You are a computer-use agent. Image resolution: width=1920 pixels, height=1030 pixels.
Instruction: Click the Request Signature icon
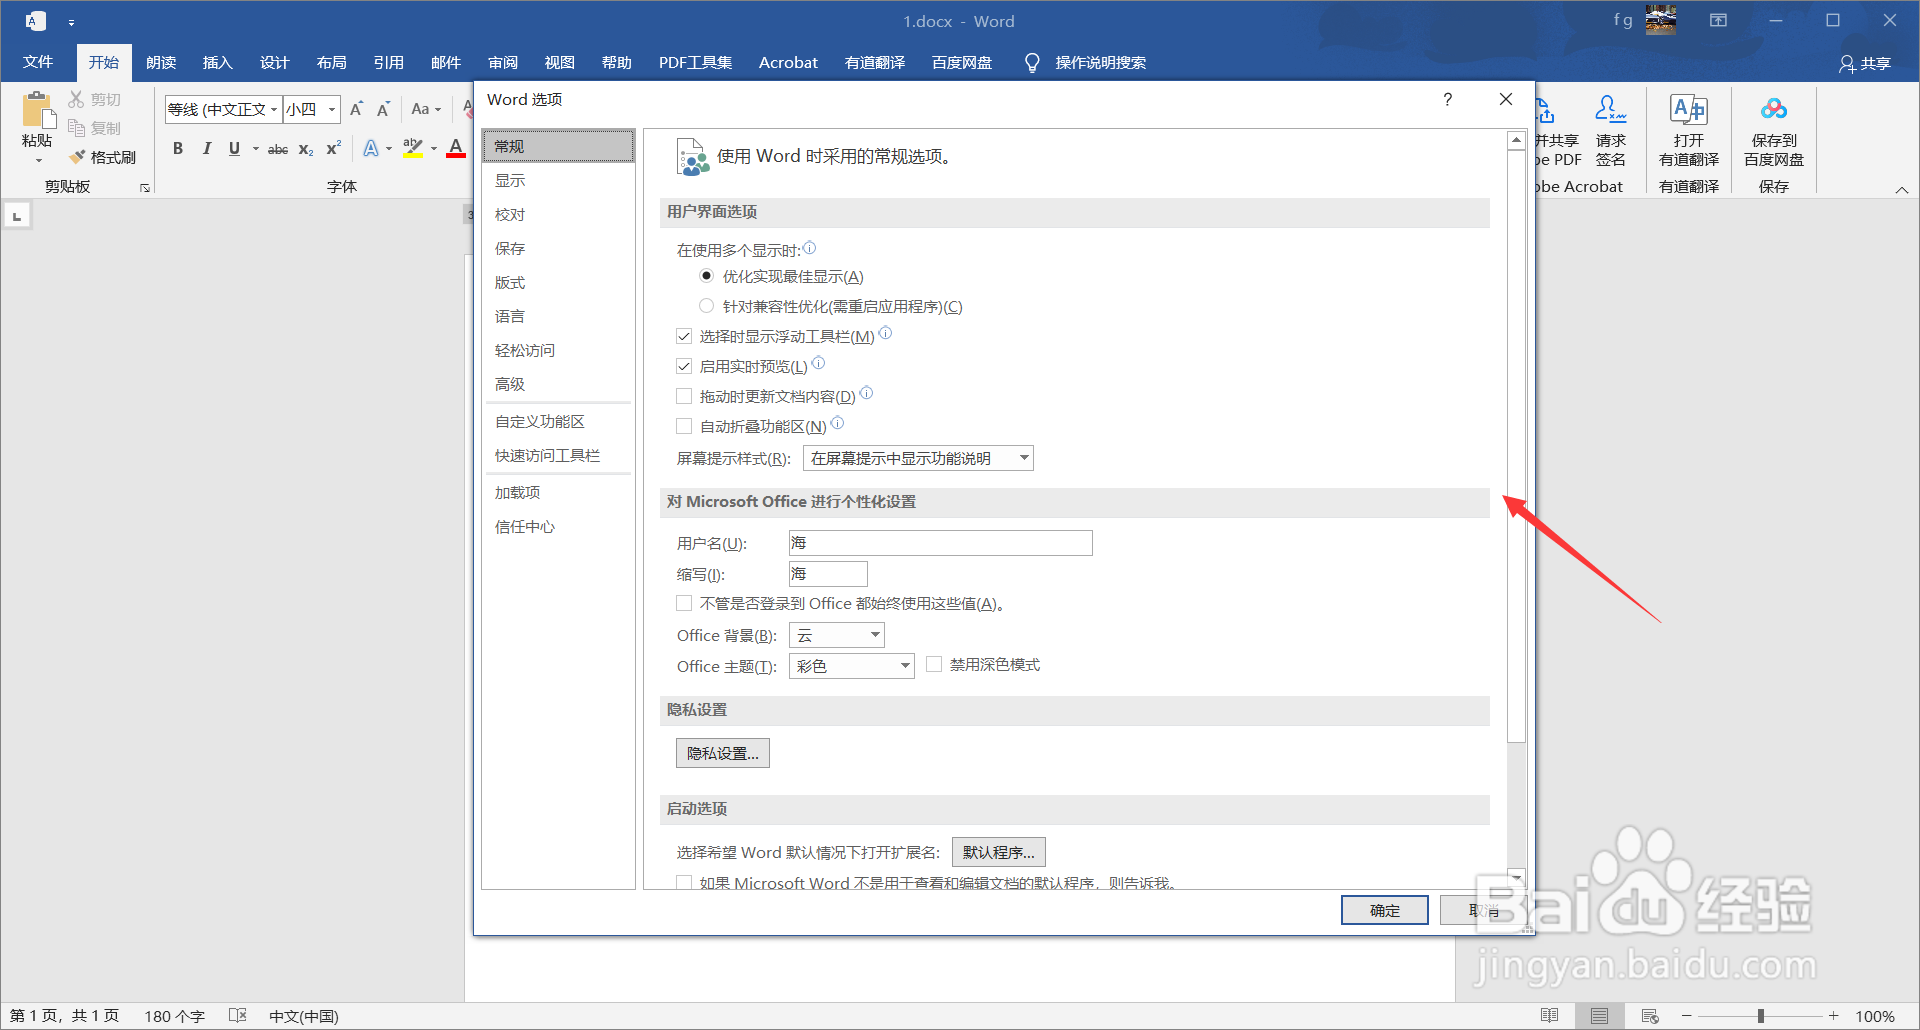tap(1610, 108)
